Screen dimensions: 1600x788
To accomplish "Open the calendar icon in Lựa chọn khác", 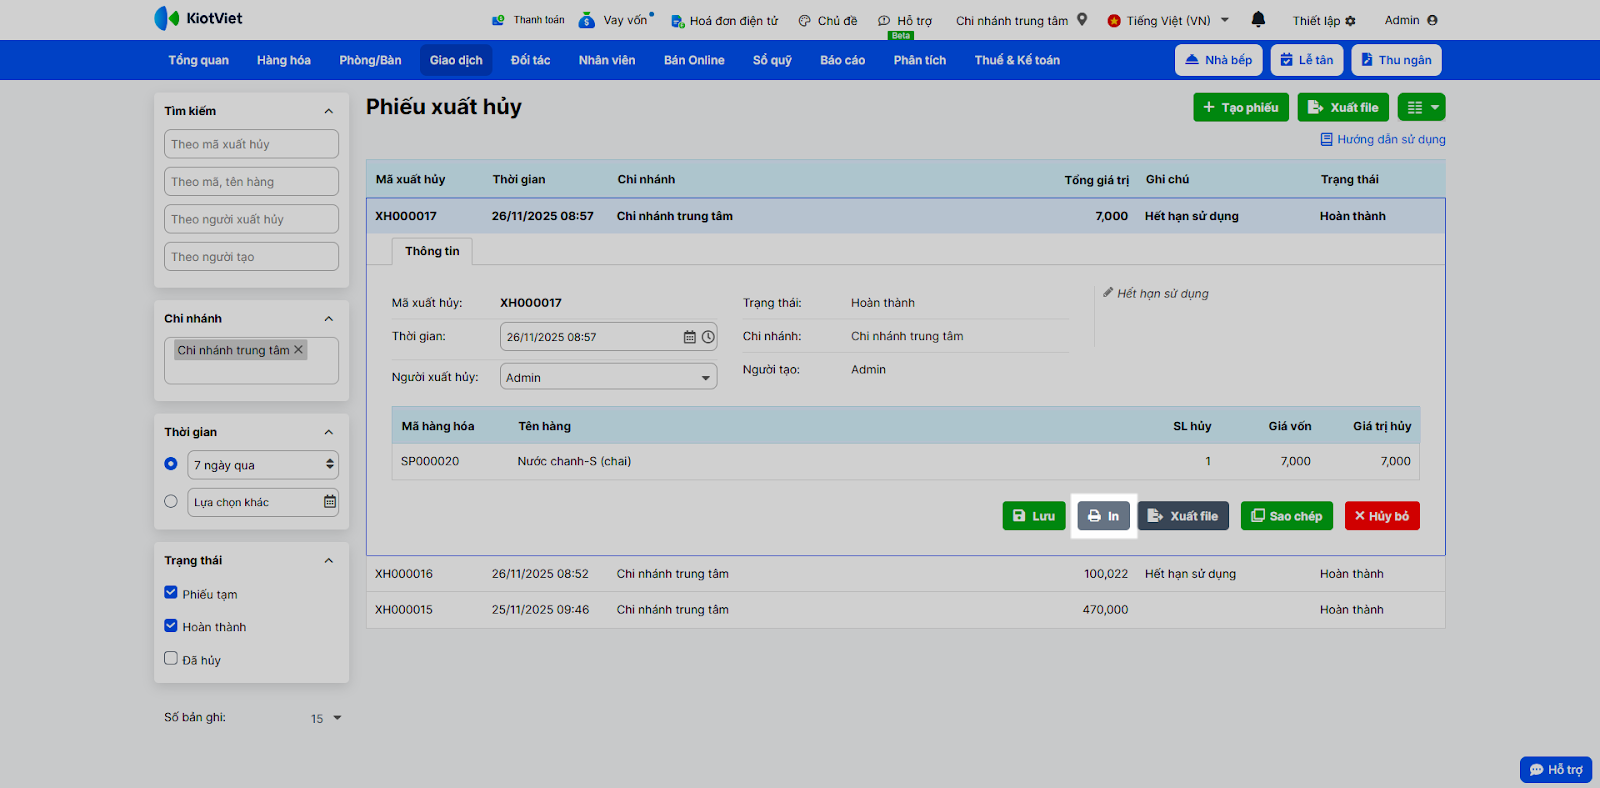I will (x=330, y=502).
